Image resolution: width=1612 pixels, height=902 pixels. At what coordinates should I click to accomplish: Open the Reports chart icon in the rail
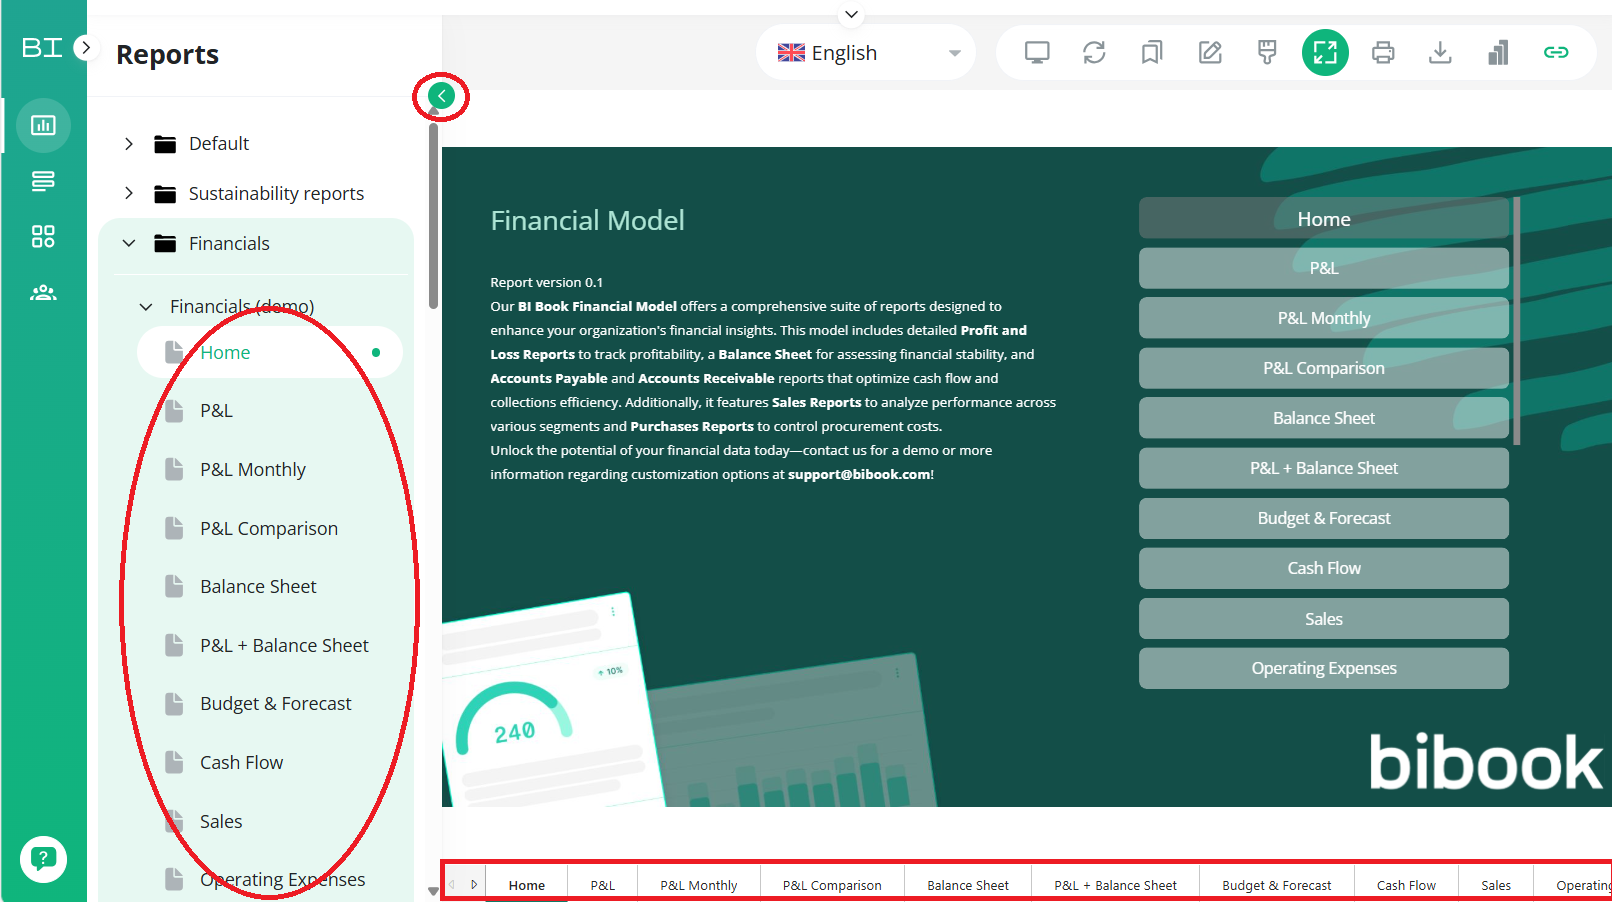(x=43, y=125)
